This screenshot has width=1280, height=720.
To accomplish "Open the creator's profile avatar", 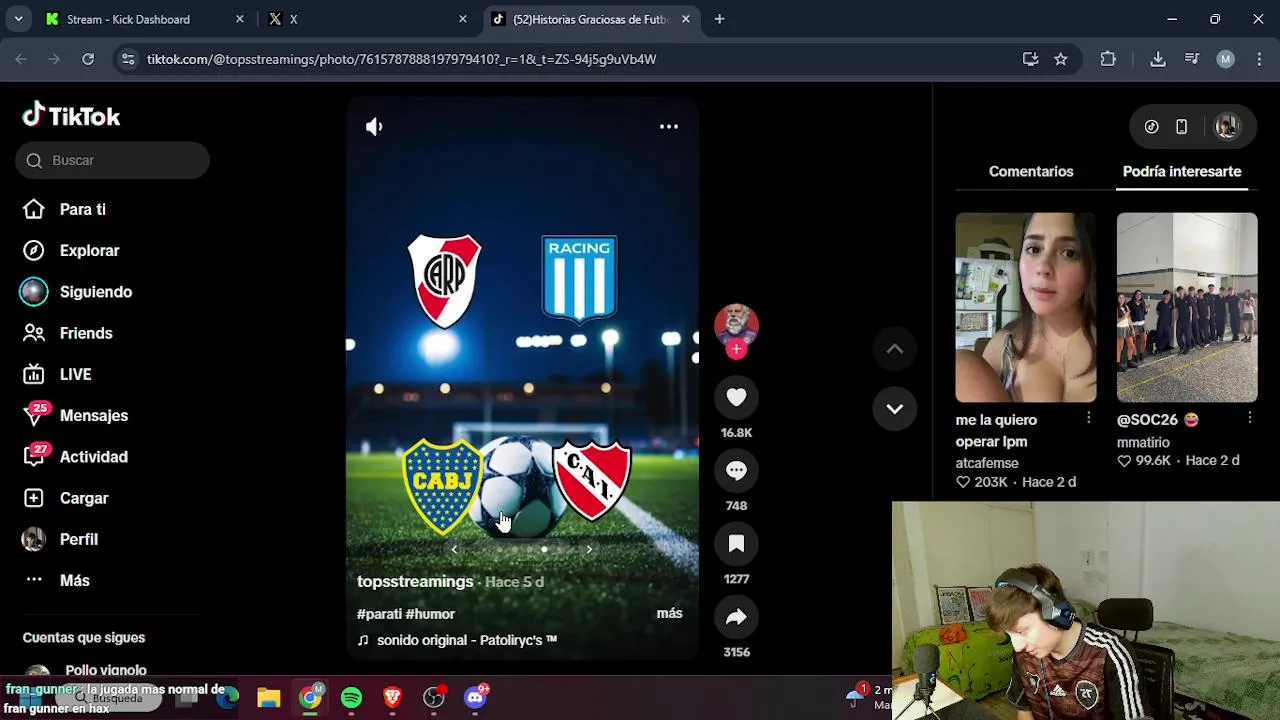I will 736,324.
